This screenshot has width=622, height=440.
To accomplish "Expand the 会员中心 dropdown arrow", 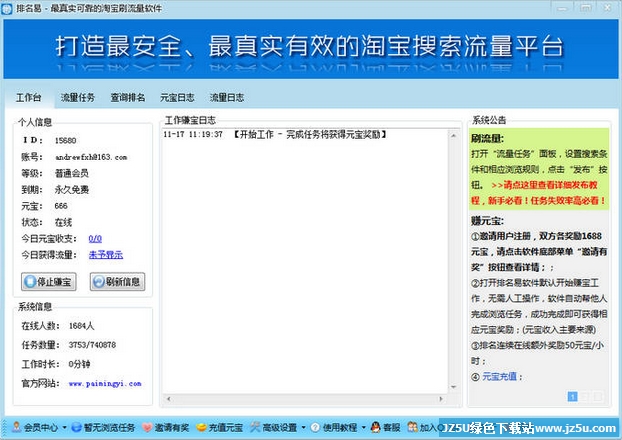I will click(64, 428).
